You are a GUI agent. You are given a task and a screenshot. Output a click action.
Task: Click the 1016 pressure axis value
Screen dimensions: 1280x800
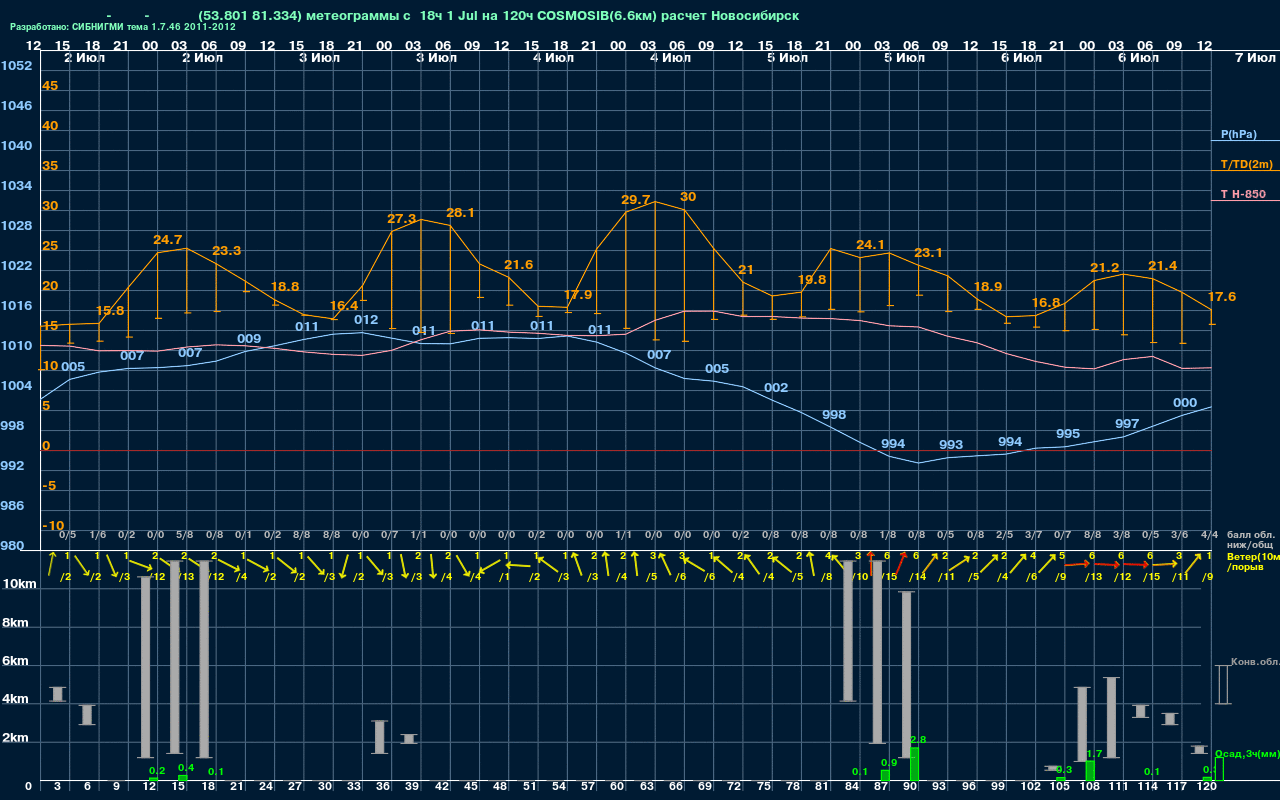click(16, 306)
